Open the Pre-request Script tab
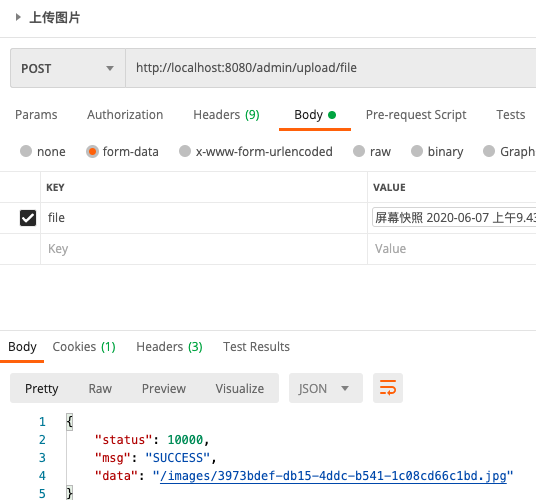 click(x=416, y=115)
